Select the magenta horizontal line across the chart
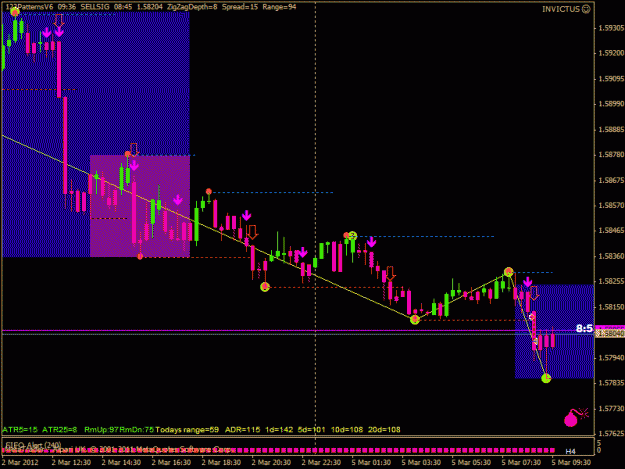 pyautogui.click(x=298, y=330)
